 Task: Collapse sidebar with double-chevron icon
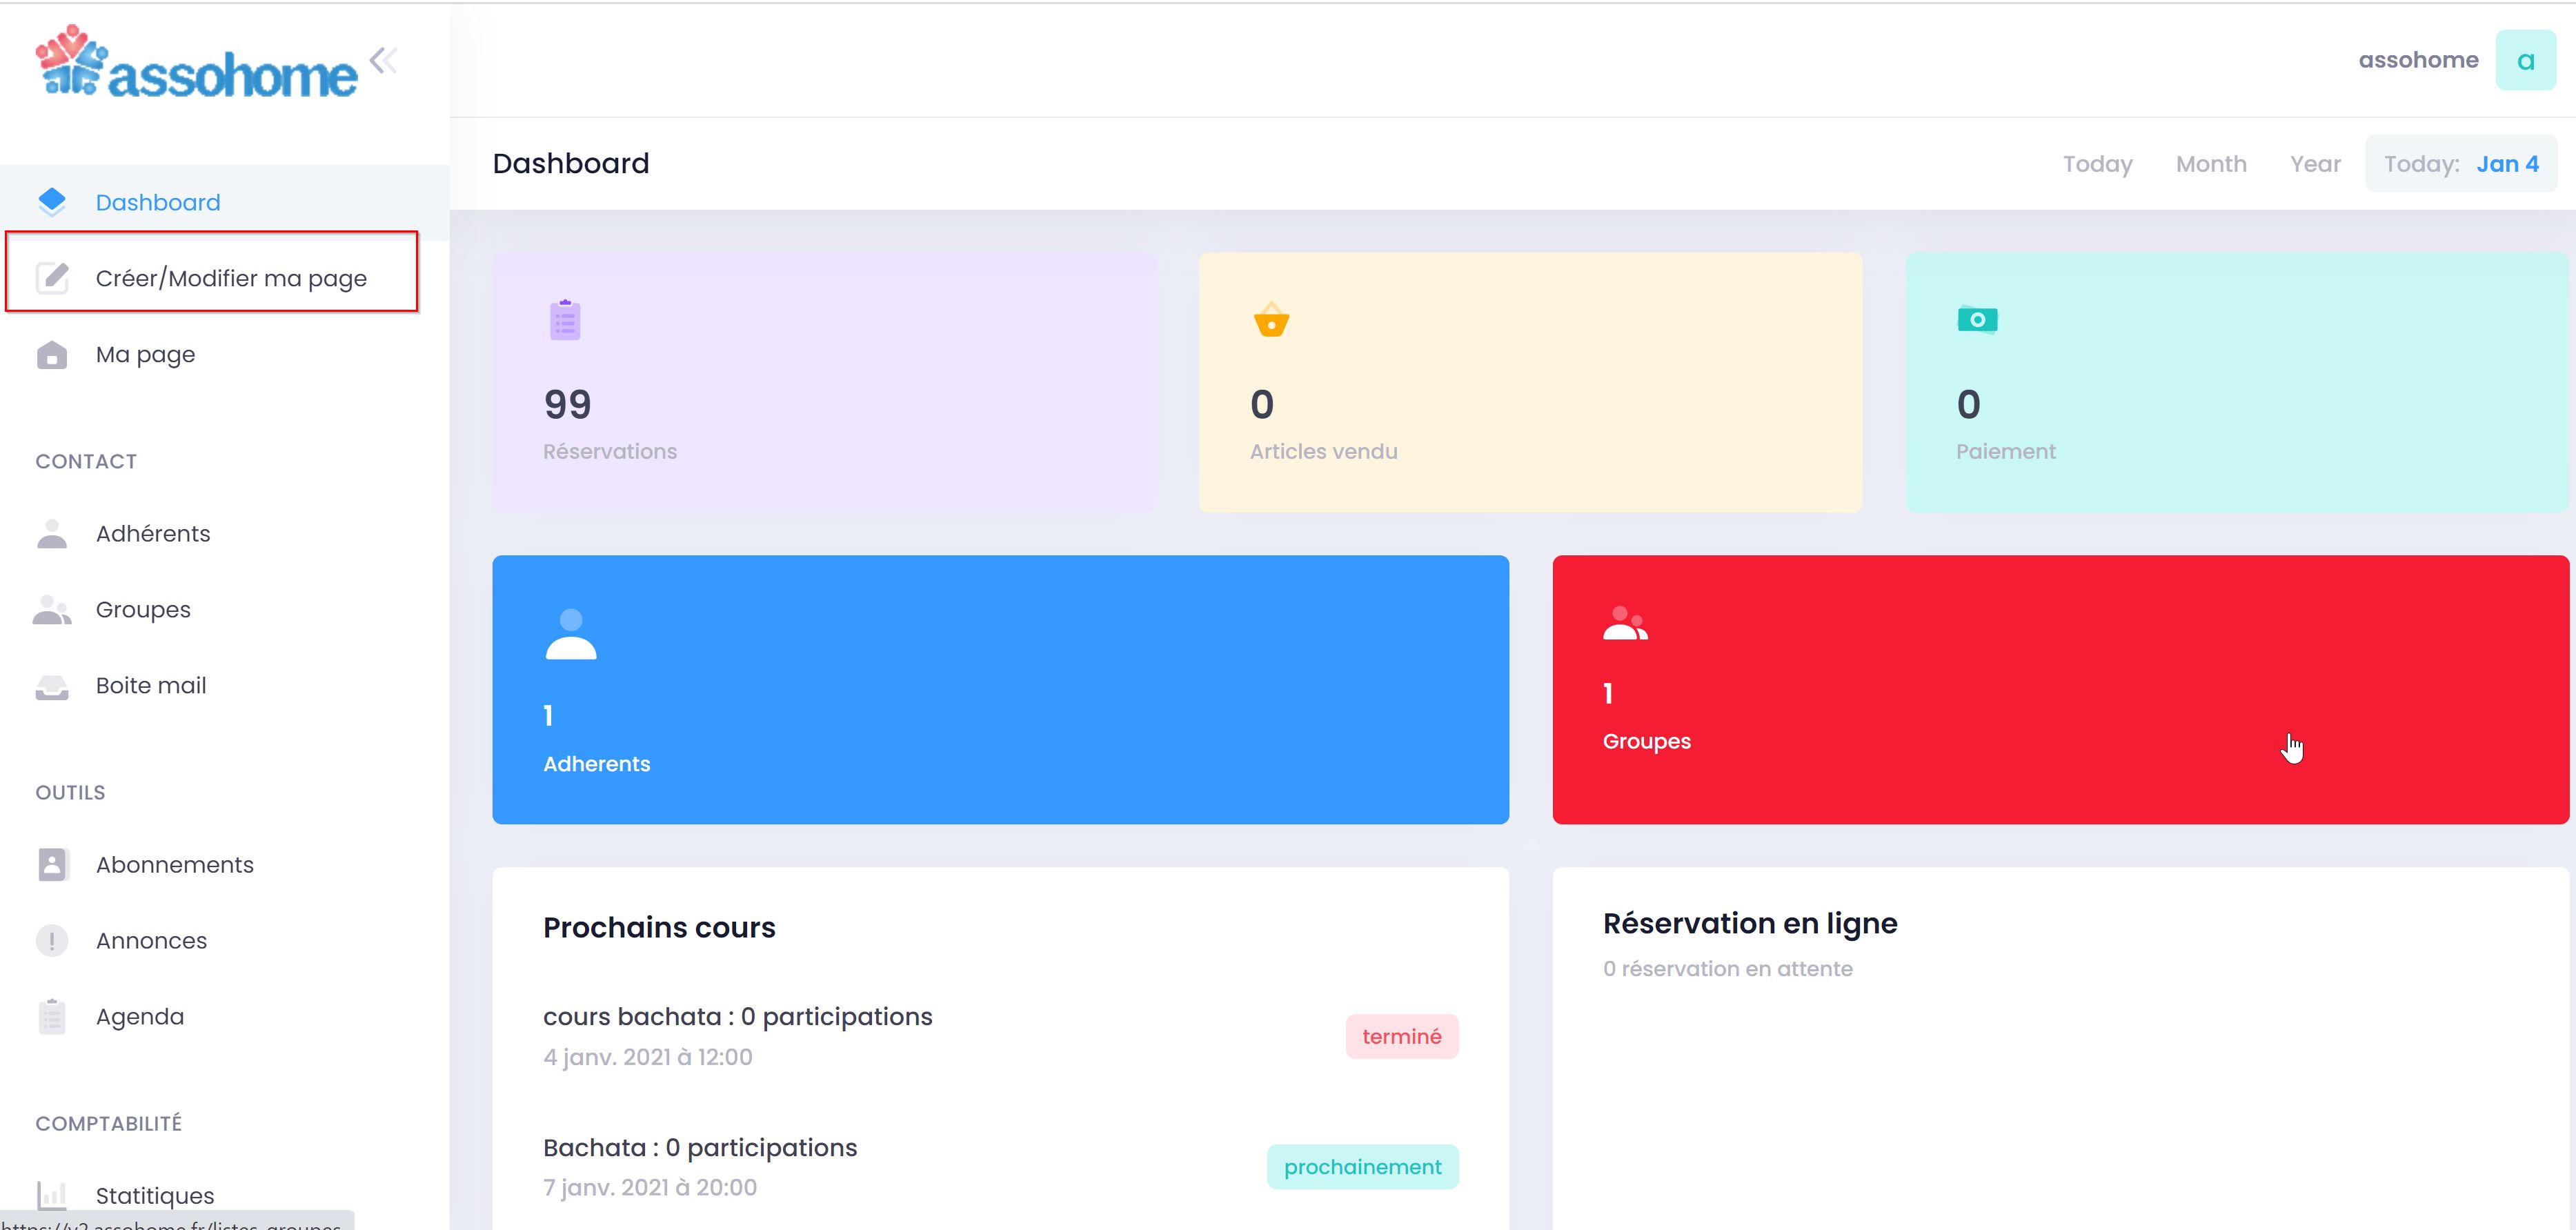point(383,61)
